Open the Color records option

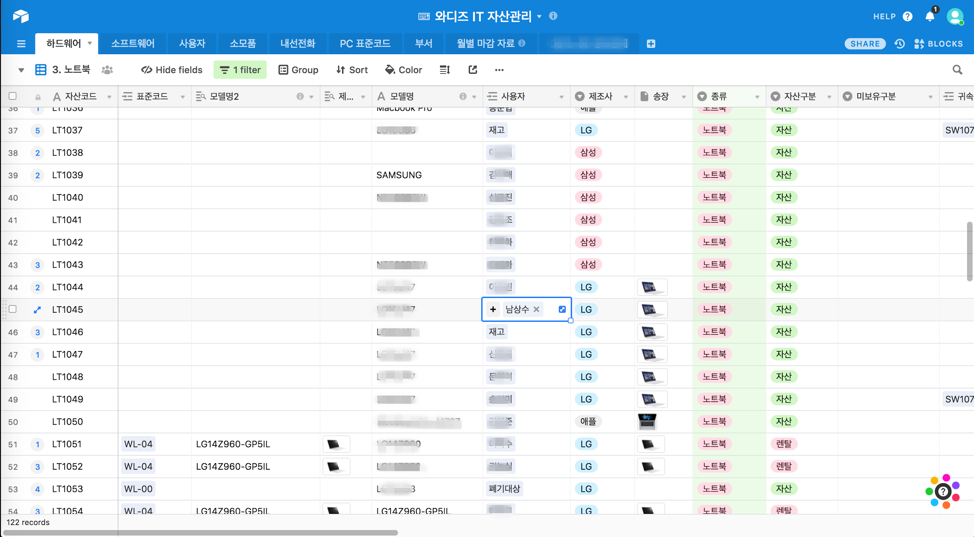(404, 70)
